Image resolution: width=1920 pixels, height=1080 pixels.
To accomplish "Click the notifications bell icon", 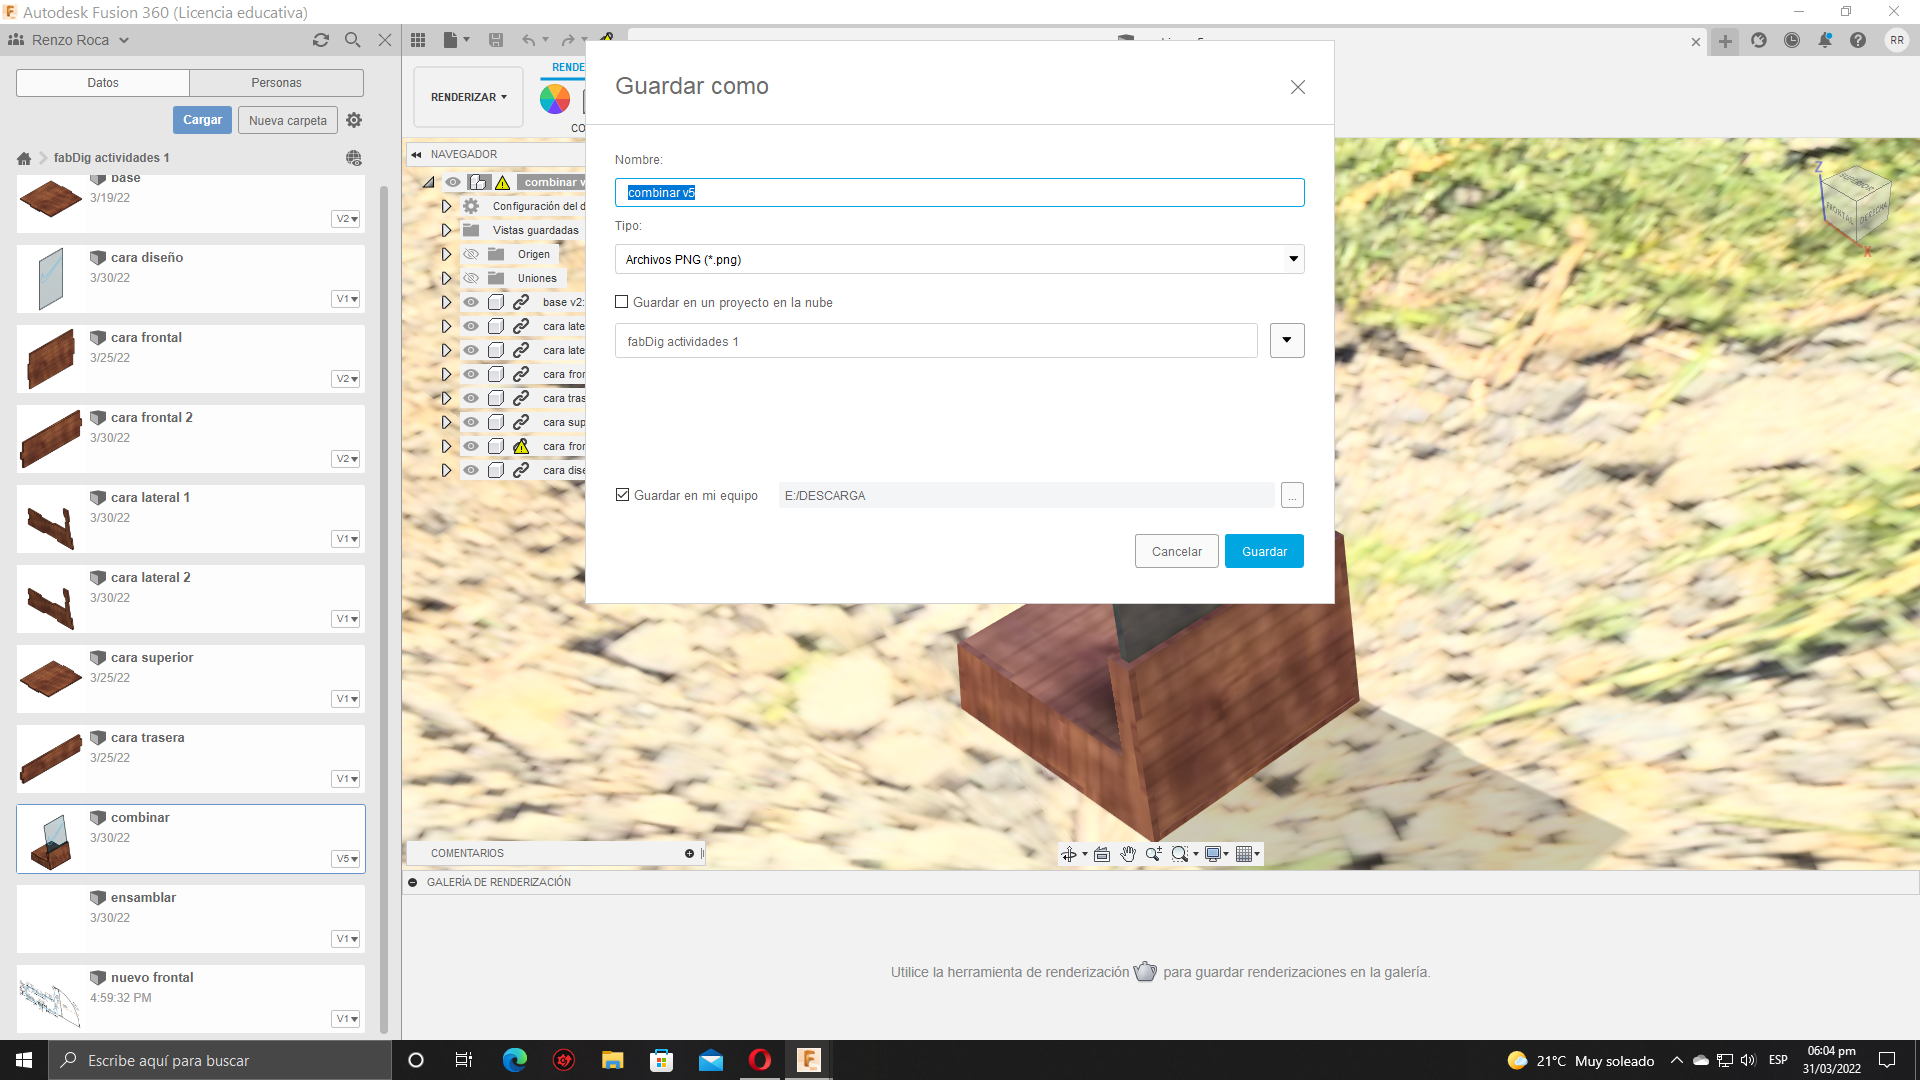I will (1825, 40).
